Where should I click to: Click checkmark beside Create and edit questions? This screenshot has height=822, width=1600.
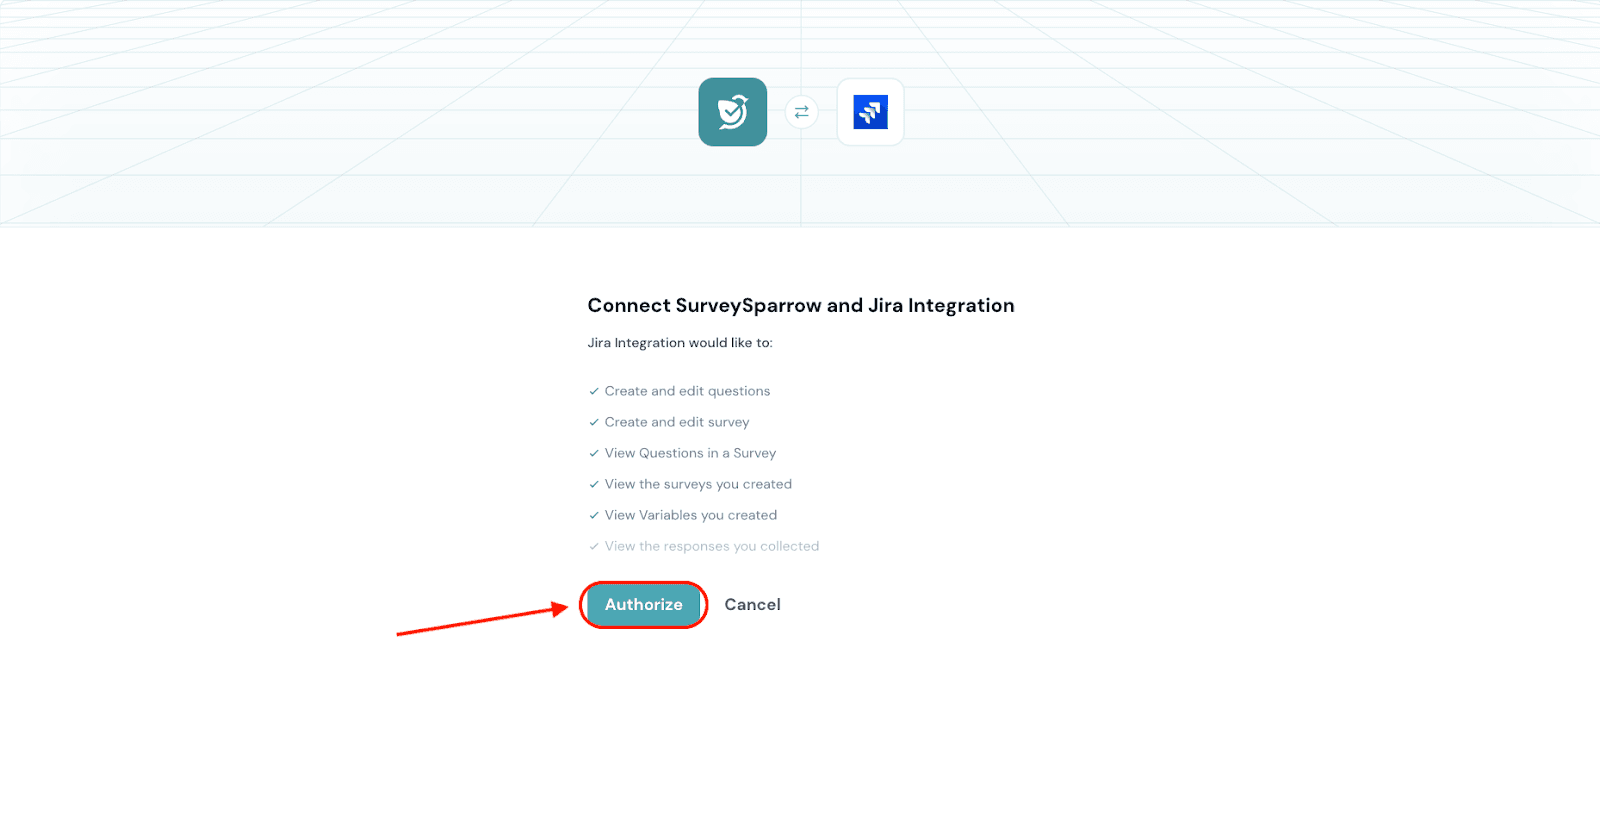(594, 391)
